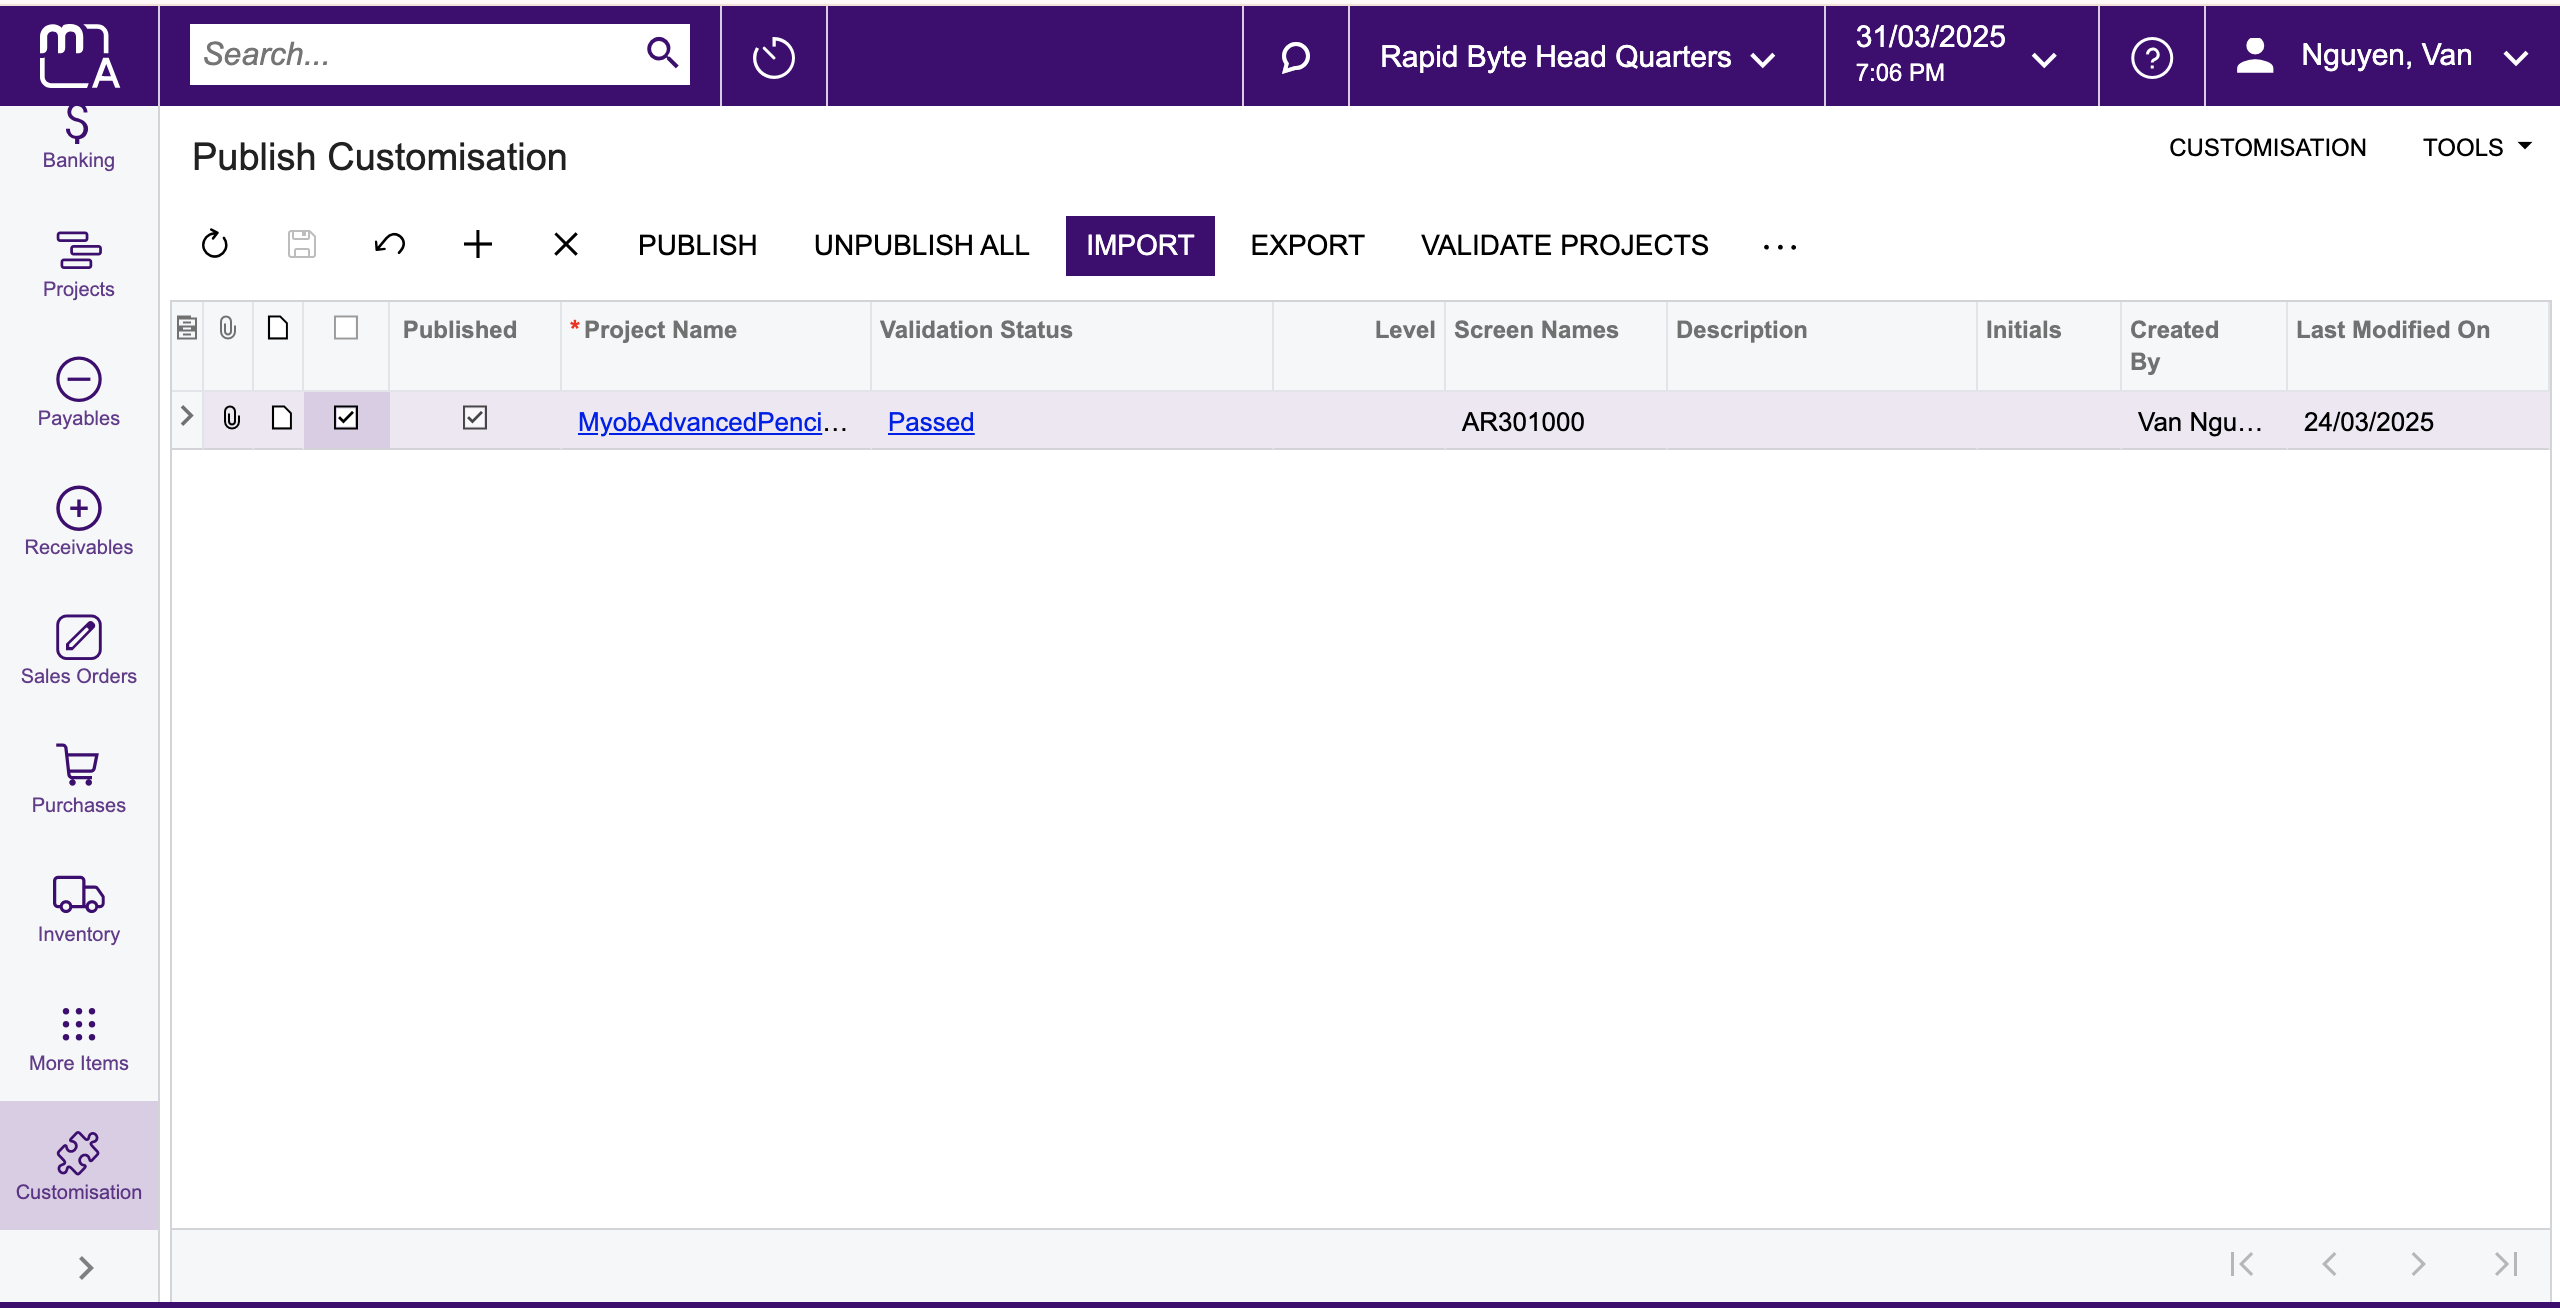The width and height of the screenshot is (2560, 1308).
Task: Click the Files paperclip header icon
Action: (x=228, y=328)
